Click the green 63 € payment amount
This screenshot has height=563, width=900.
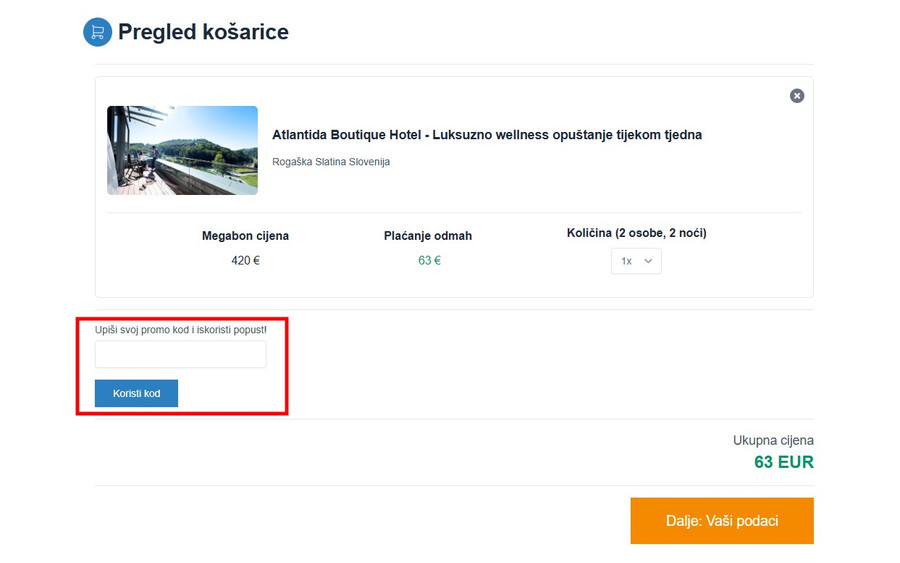click(429, 261)
